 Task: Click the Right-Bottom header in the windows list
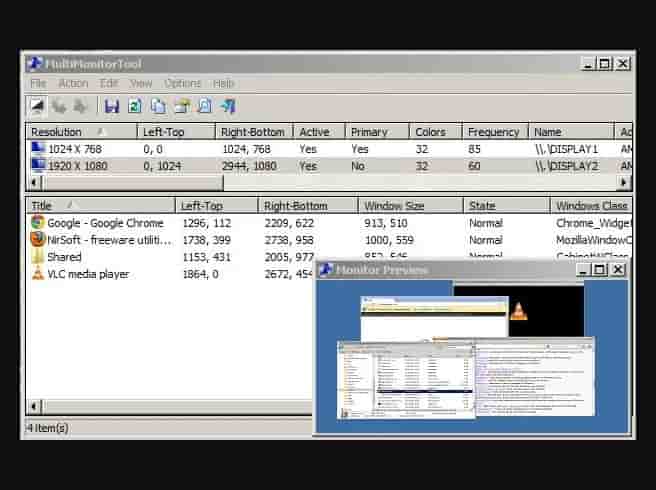(x=308, y=205)
